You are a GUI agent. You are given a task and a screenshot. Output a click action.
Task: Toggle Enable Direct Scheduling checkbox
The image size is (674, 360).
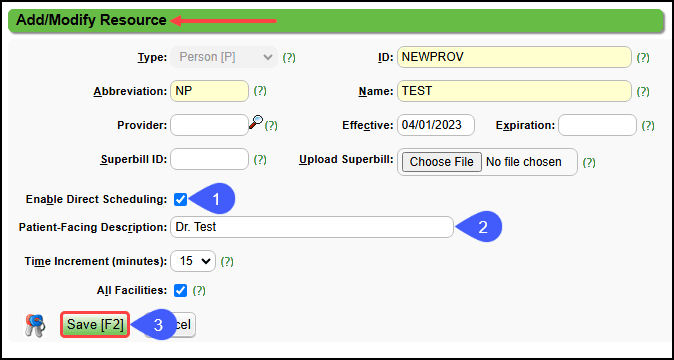(x=181, y=199)
